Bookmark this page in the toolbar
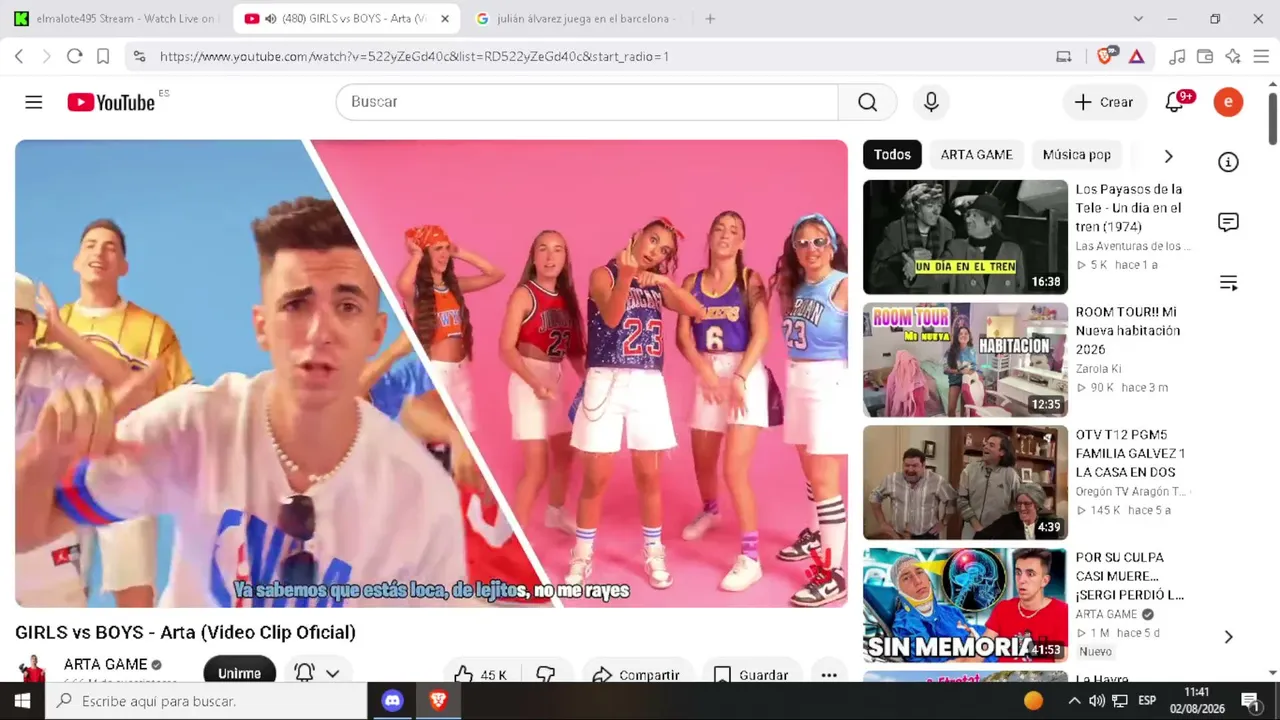The width and height of the screenshot is (1280, 720). coord(103,57)
